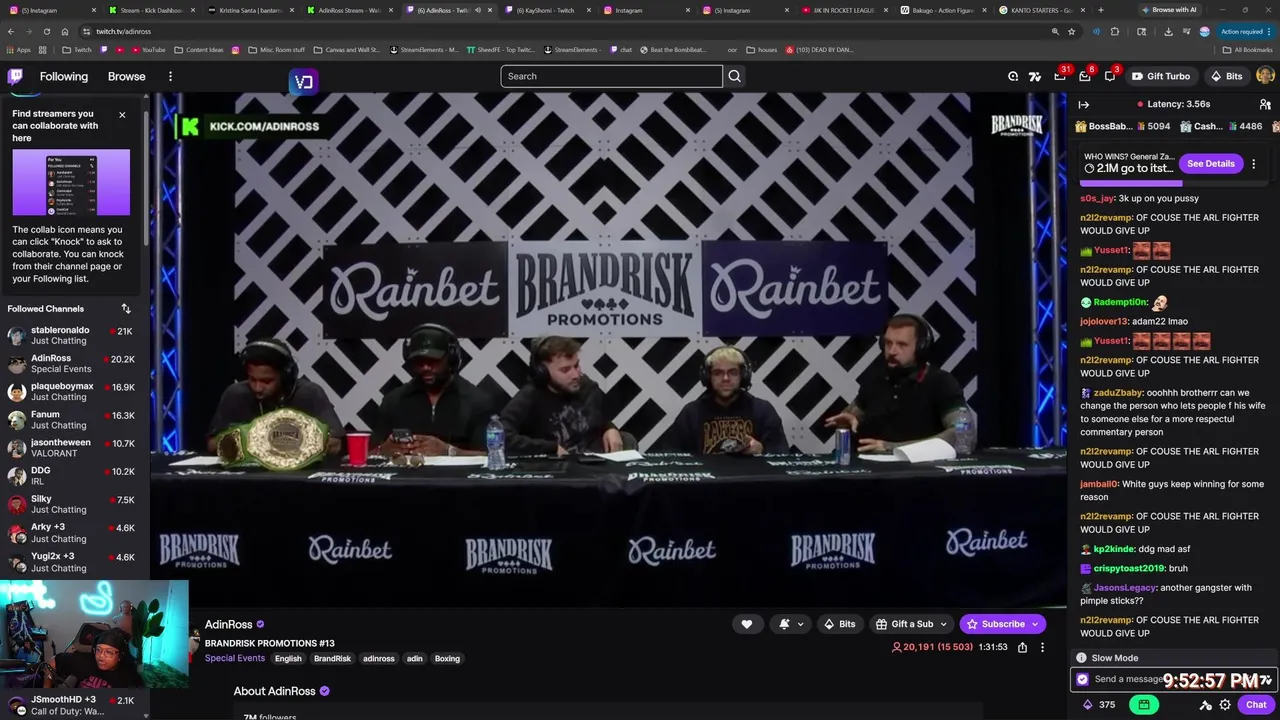Open prediction card three-dot options
This screenshot has width=1280, height=720.
click(1253, 163)
